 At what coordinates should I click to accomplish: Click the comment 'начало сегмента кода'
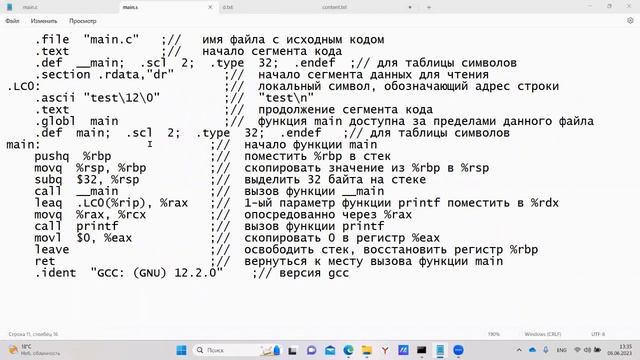[272, 51]
